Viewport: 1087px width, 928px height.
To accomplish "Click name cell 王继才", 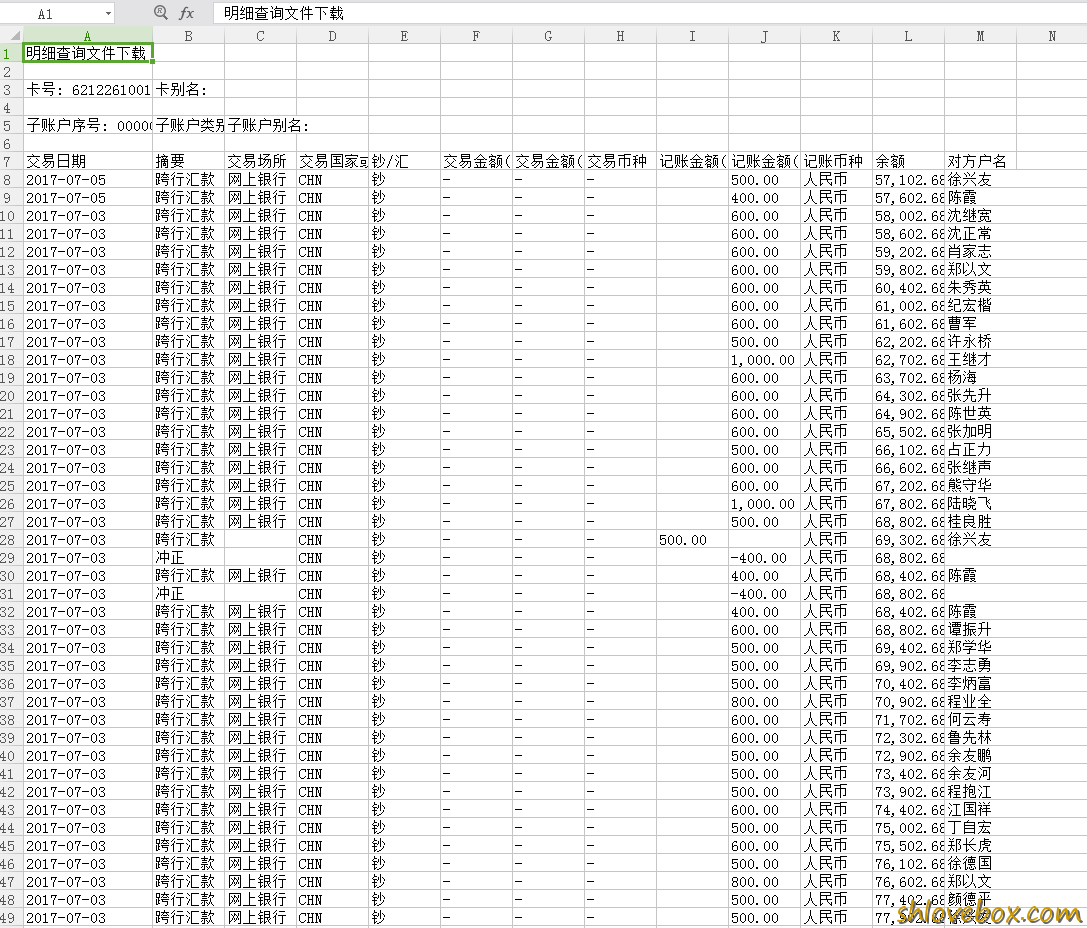I will pos(980,360).
